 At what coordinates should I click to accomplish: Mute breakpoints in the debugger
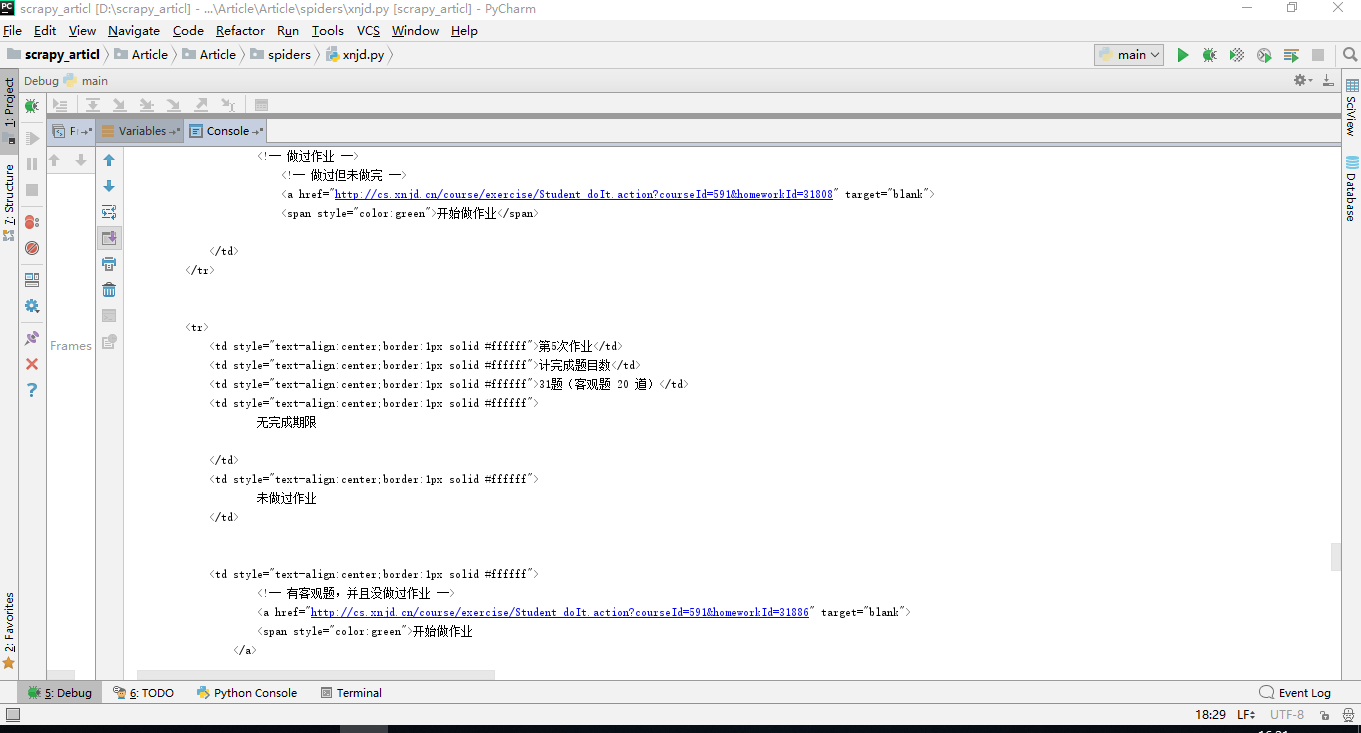[x=32, y=248]
